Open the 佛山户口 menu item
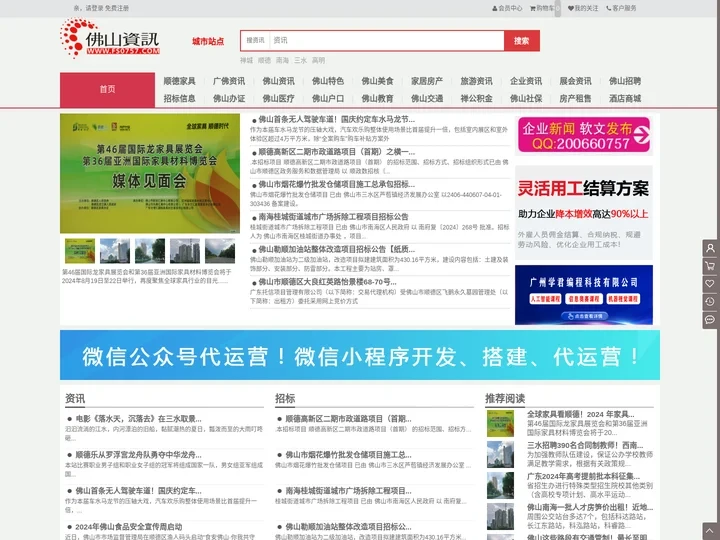This screenshot has height=540, width=720. [328, 98]
